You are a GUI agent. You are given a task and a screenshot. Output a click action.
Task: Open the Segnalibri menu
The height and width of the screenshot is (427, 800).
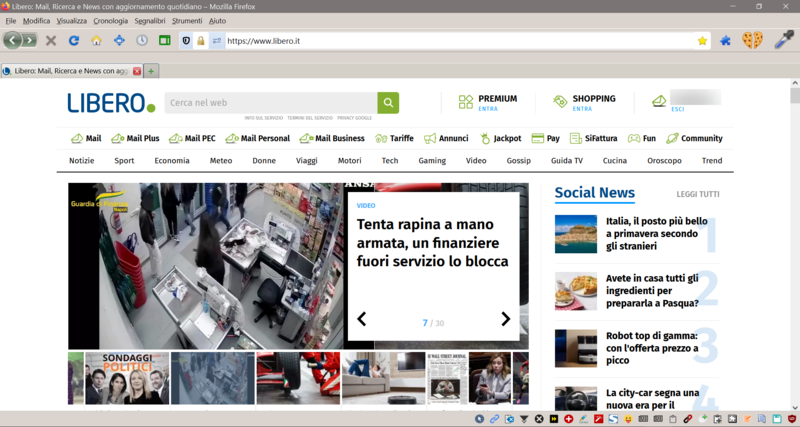pos(150,21)
